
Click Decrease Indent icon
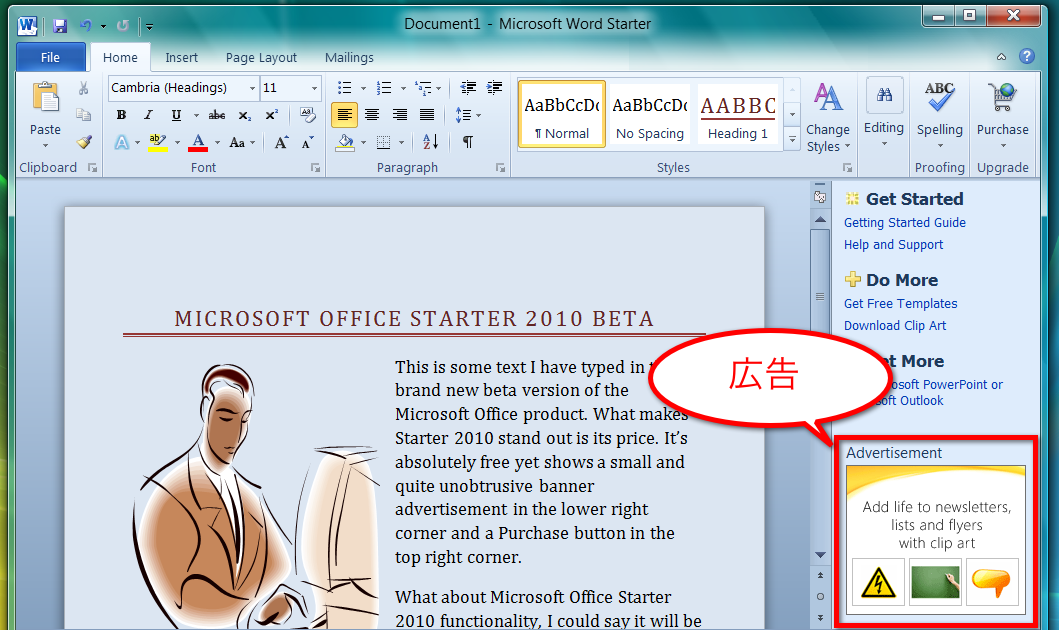(x=468, y=87)
